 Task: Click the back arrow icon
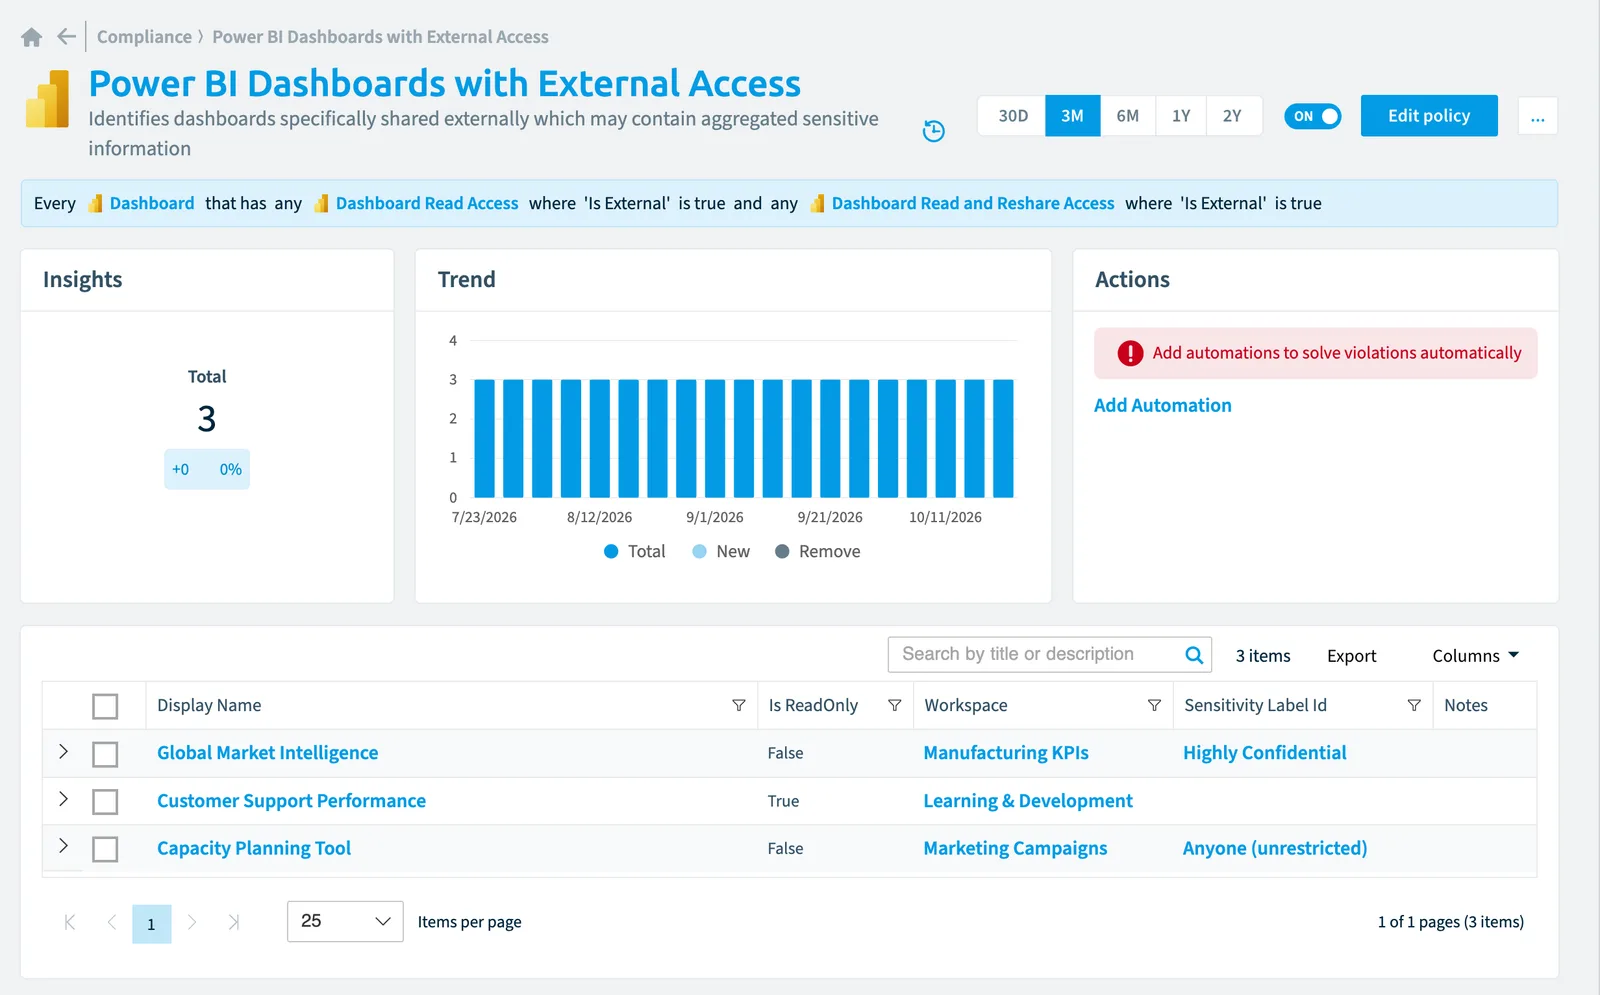tap(66, 37)
